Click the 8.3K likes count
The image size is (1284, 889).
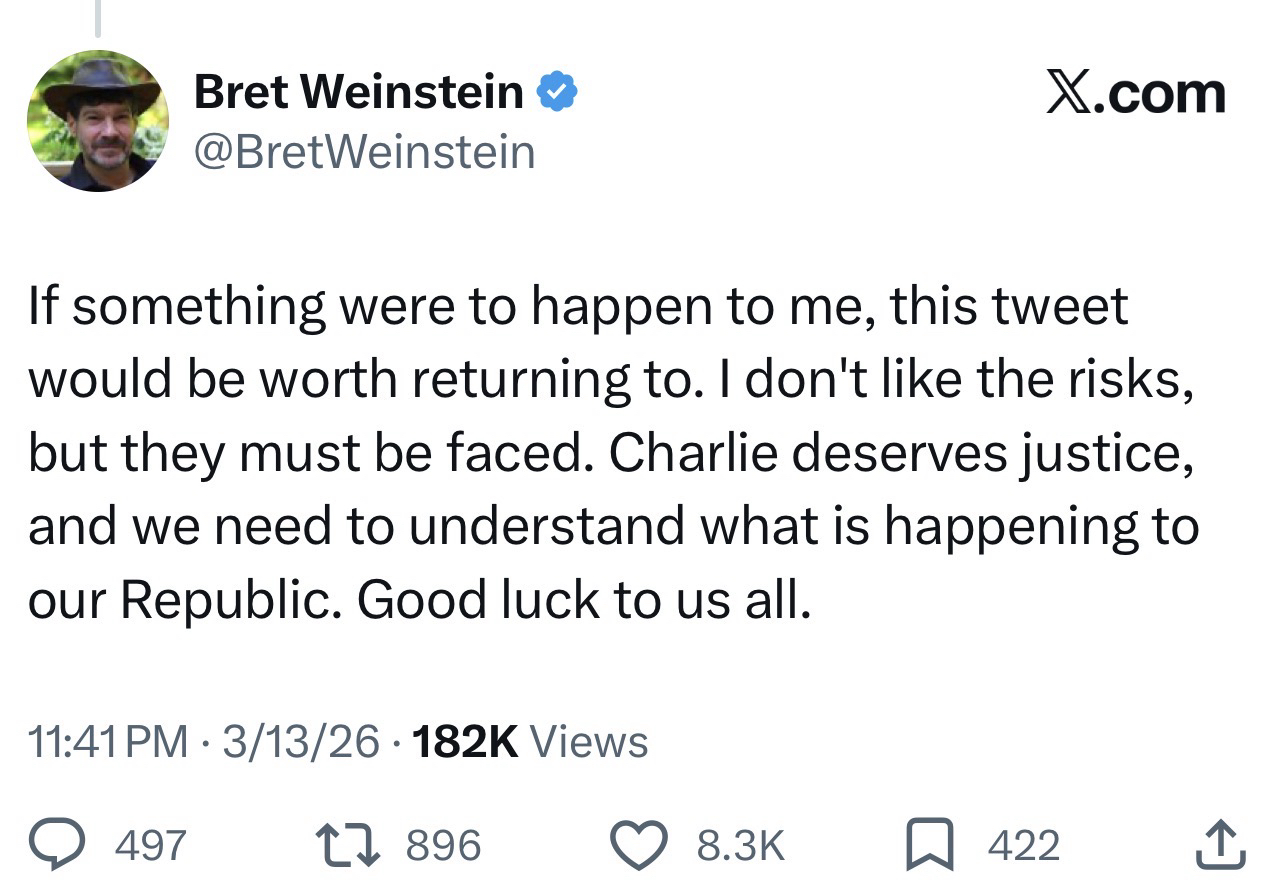[741, 846]
